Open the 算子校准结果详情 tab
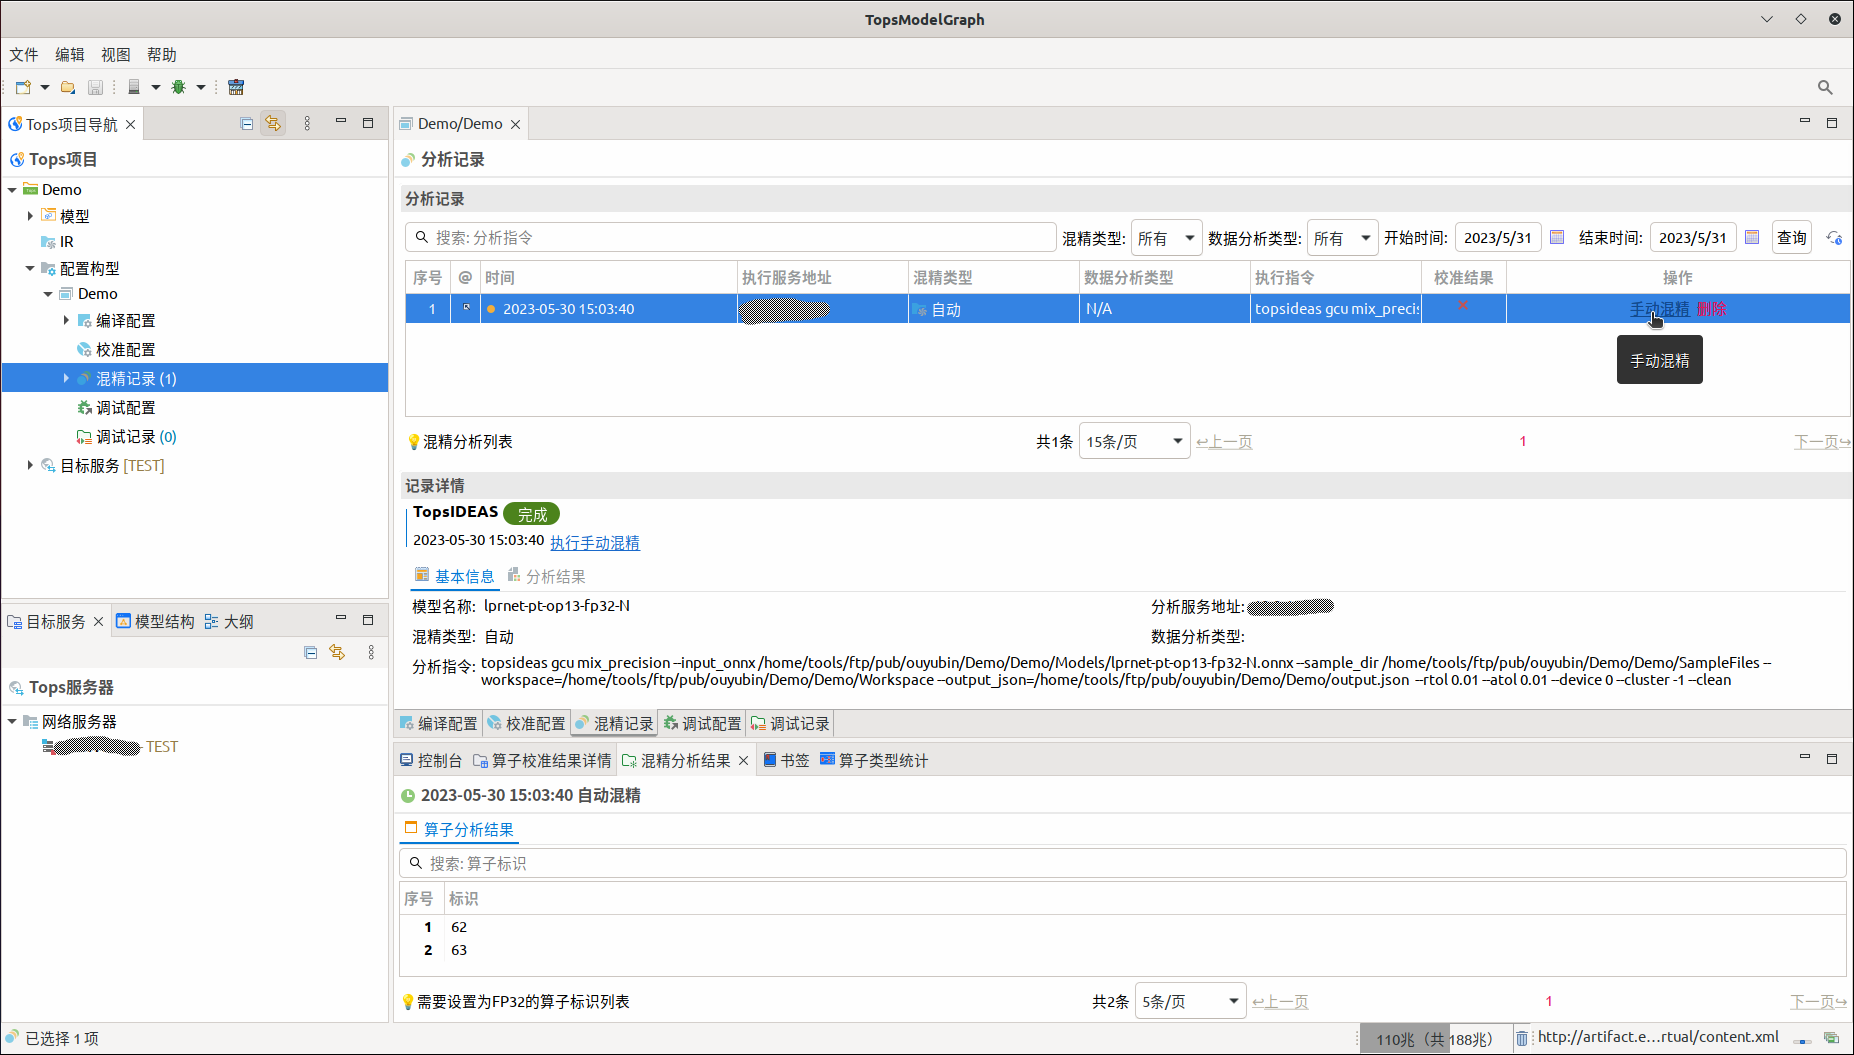The width and height of the screenshot is (1854, 1055). pyautogui.click(x=542, y=761)
